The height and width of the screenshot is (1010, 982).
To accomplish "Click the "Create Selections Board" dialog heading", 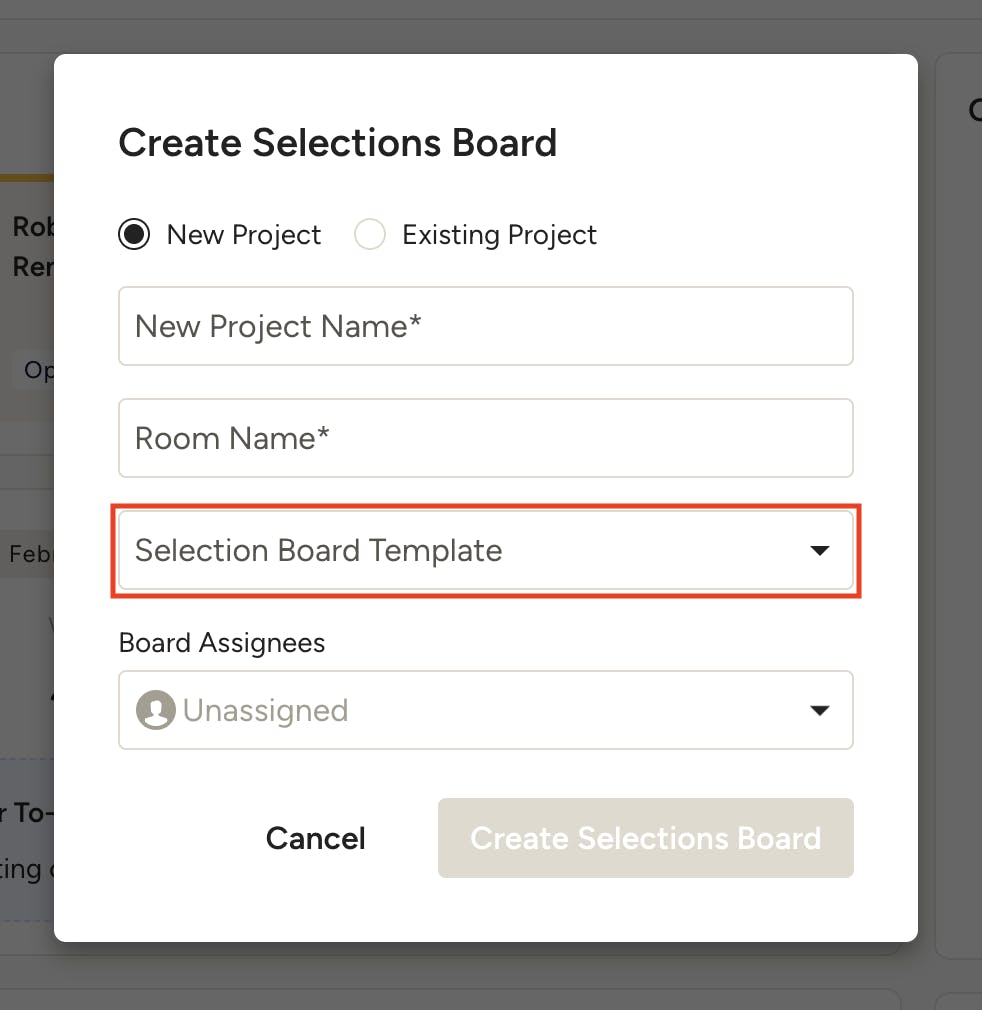I will click(337, 143).
